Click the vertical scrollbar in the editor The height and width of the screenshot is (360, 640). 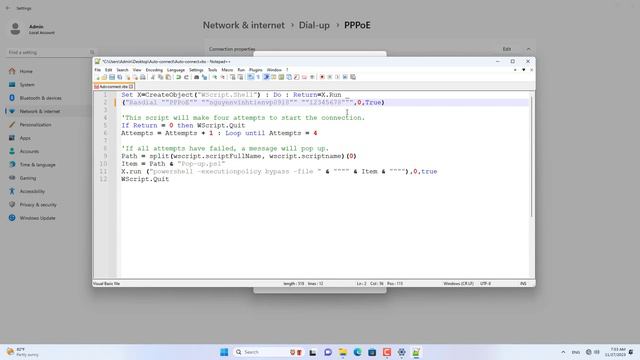(531, 155)
